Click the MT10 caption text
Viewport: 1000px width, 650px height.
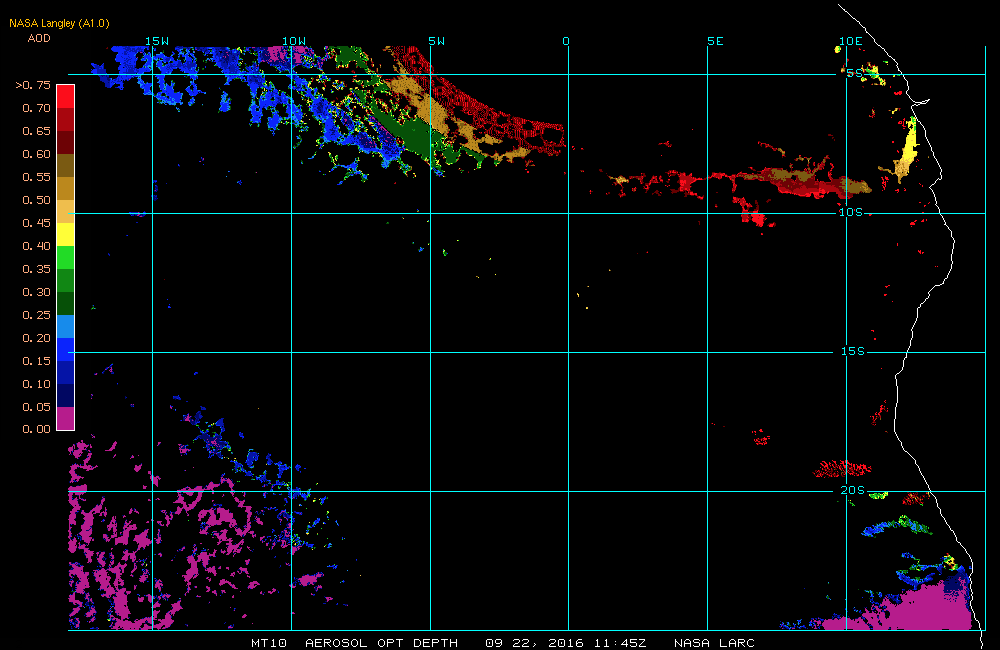click(x=269, y=643)
